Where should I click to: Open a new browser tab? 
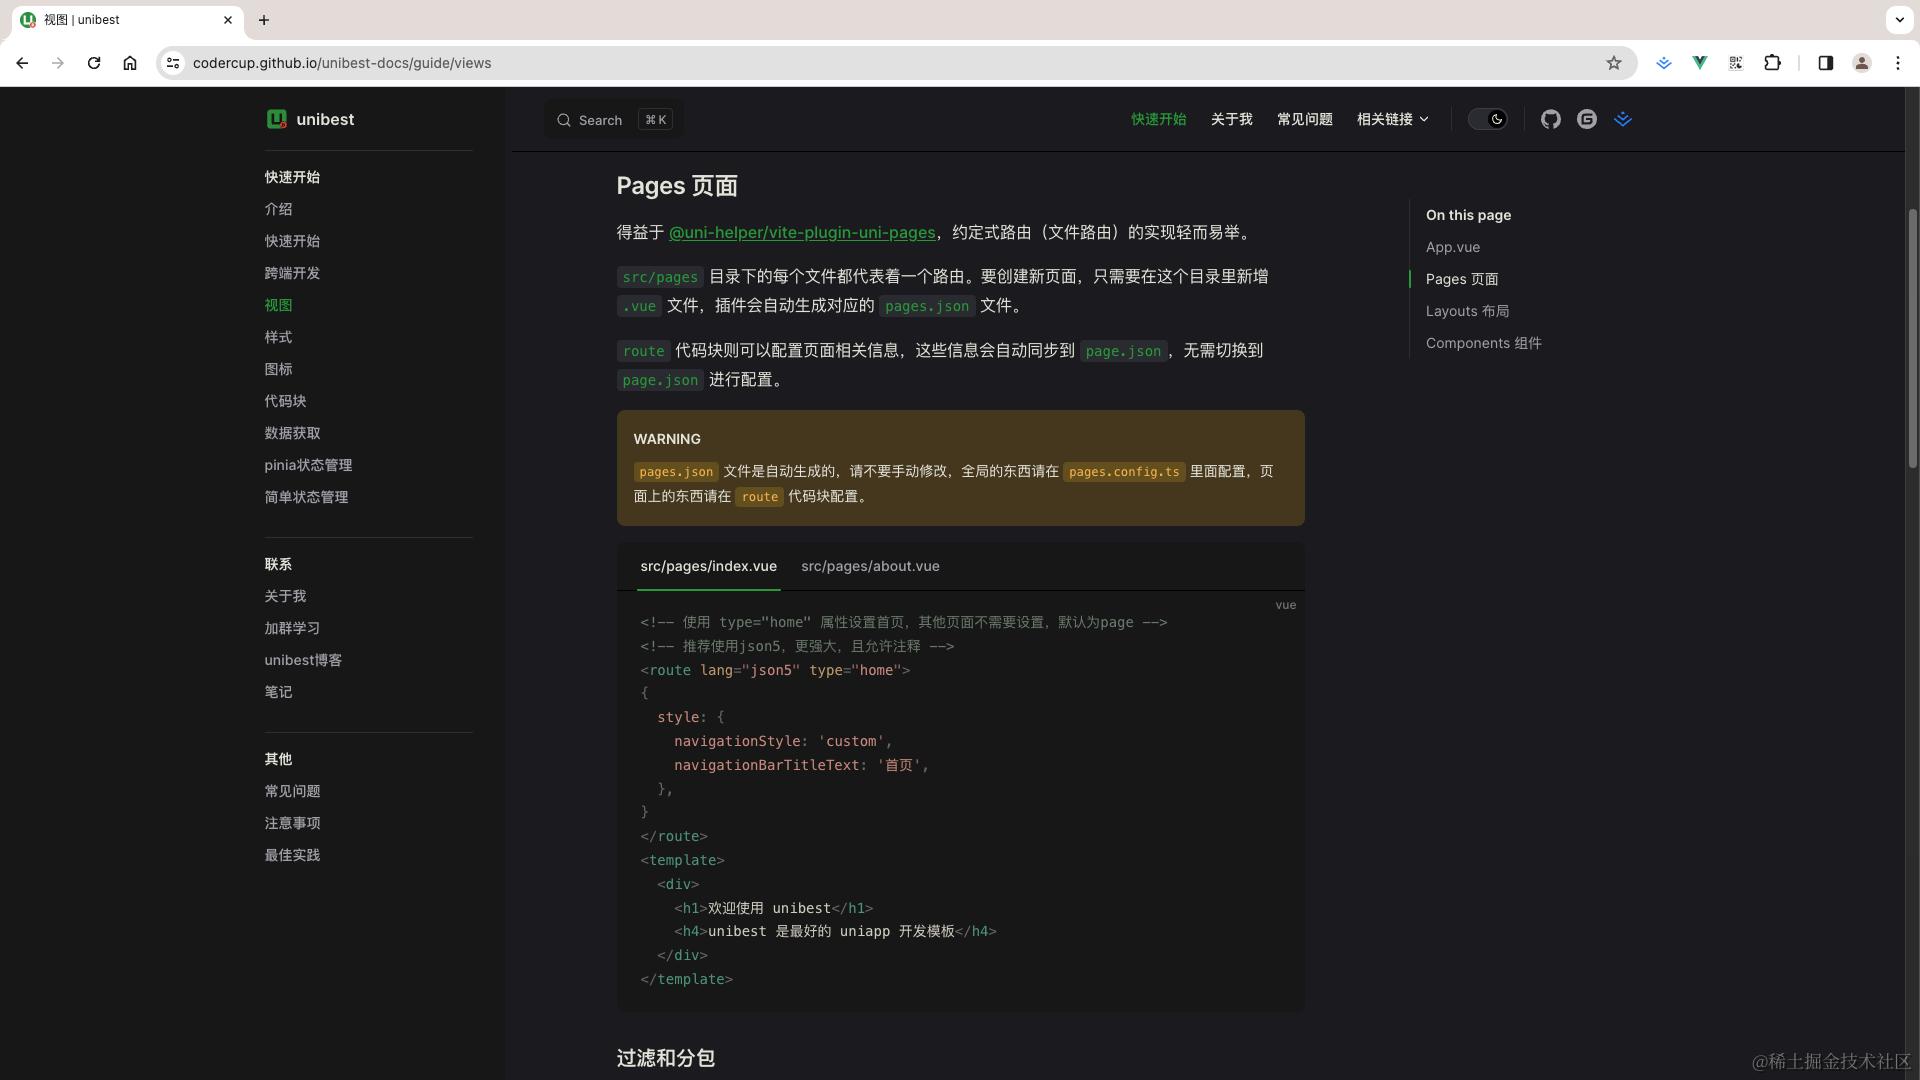coord(264,20)
